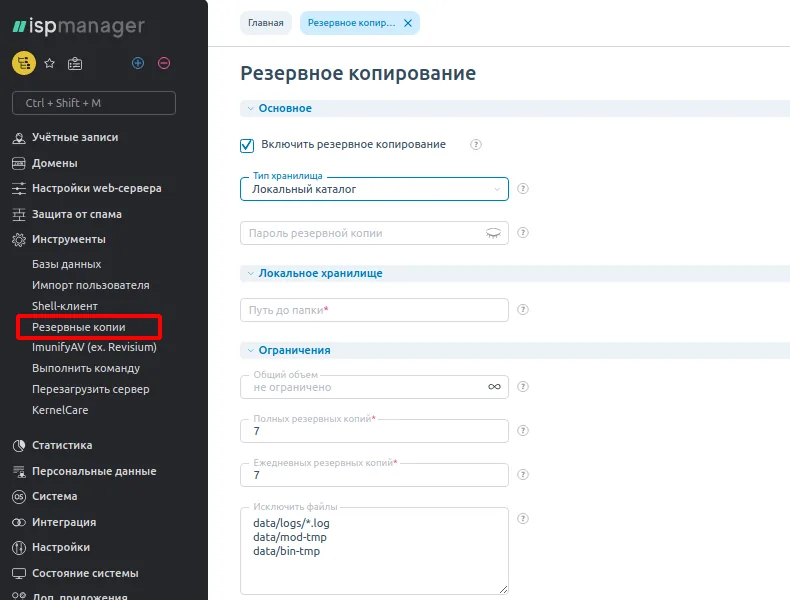Click Общий объем field
Screen dimensions: 790x600
coord(374,387)
